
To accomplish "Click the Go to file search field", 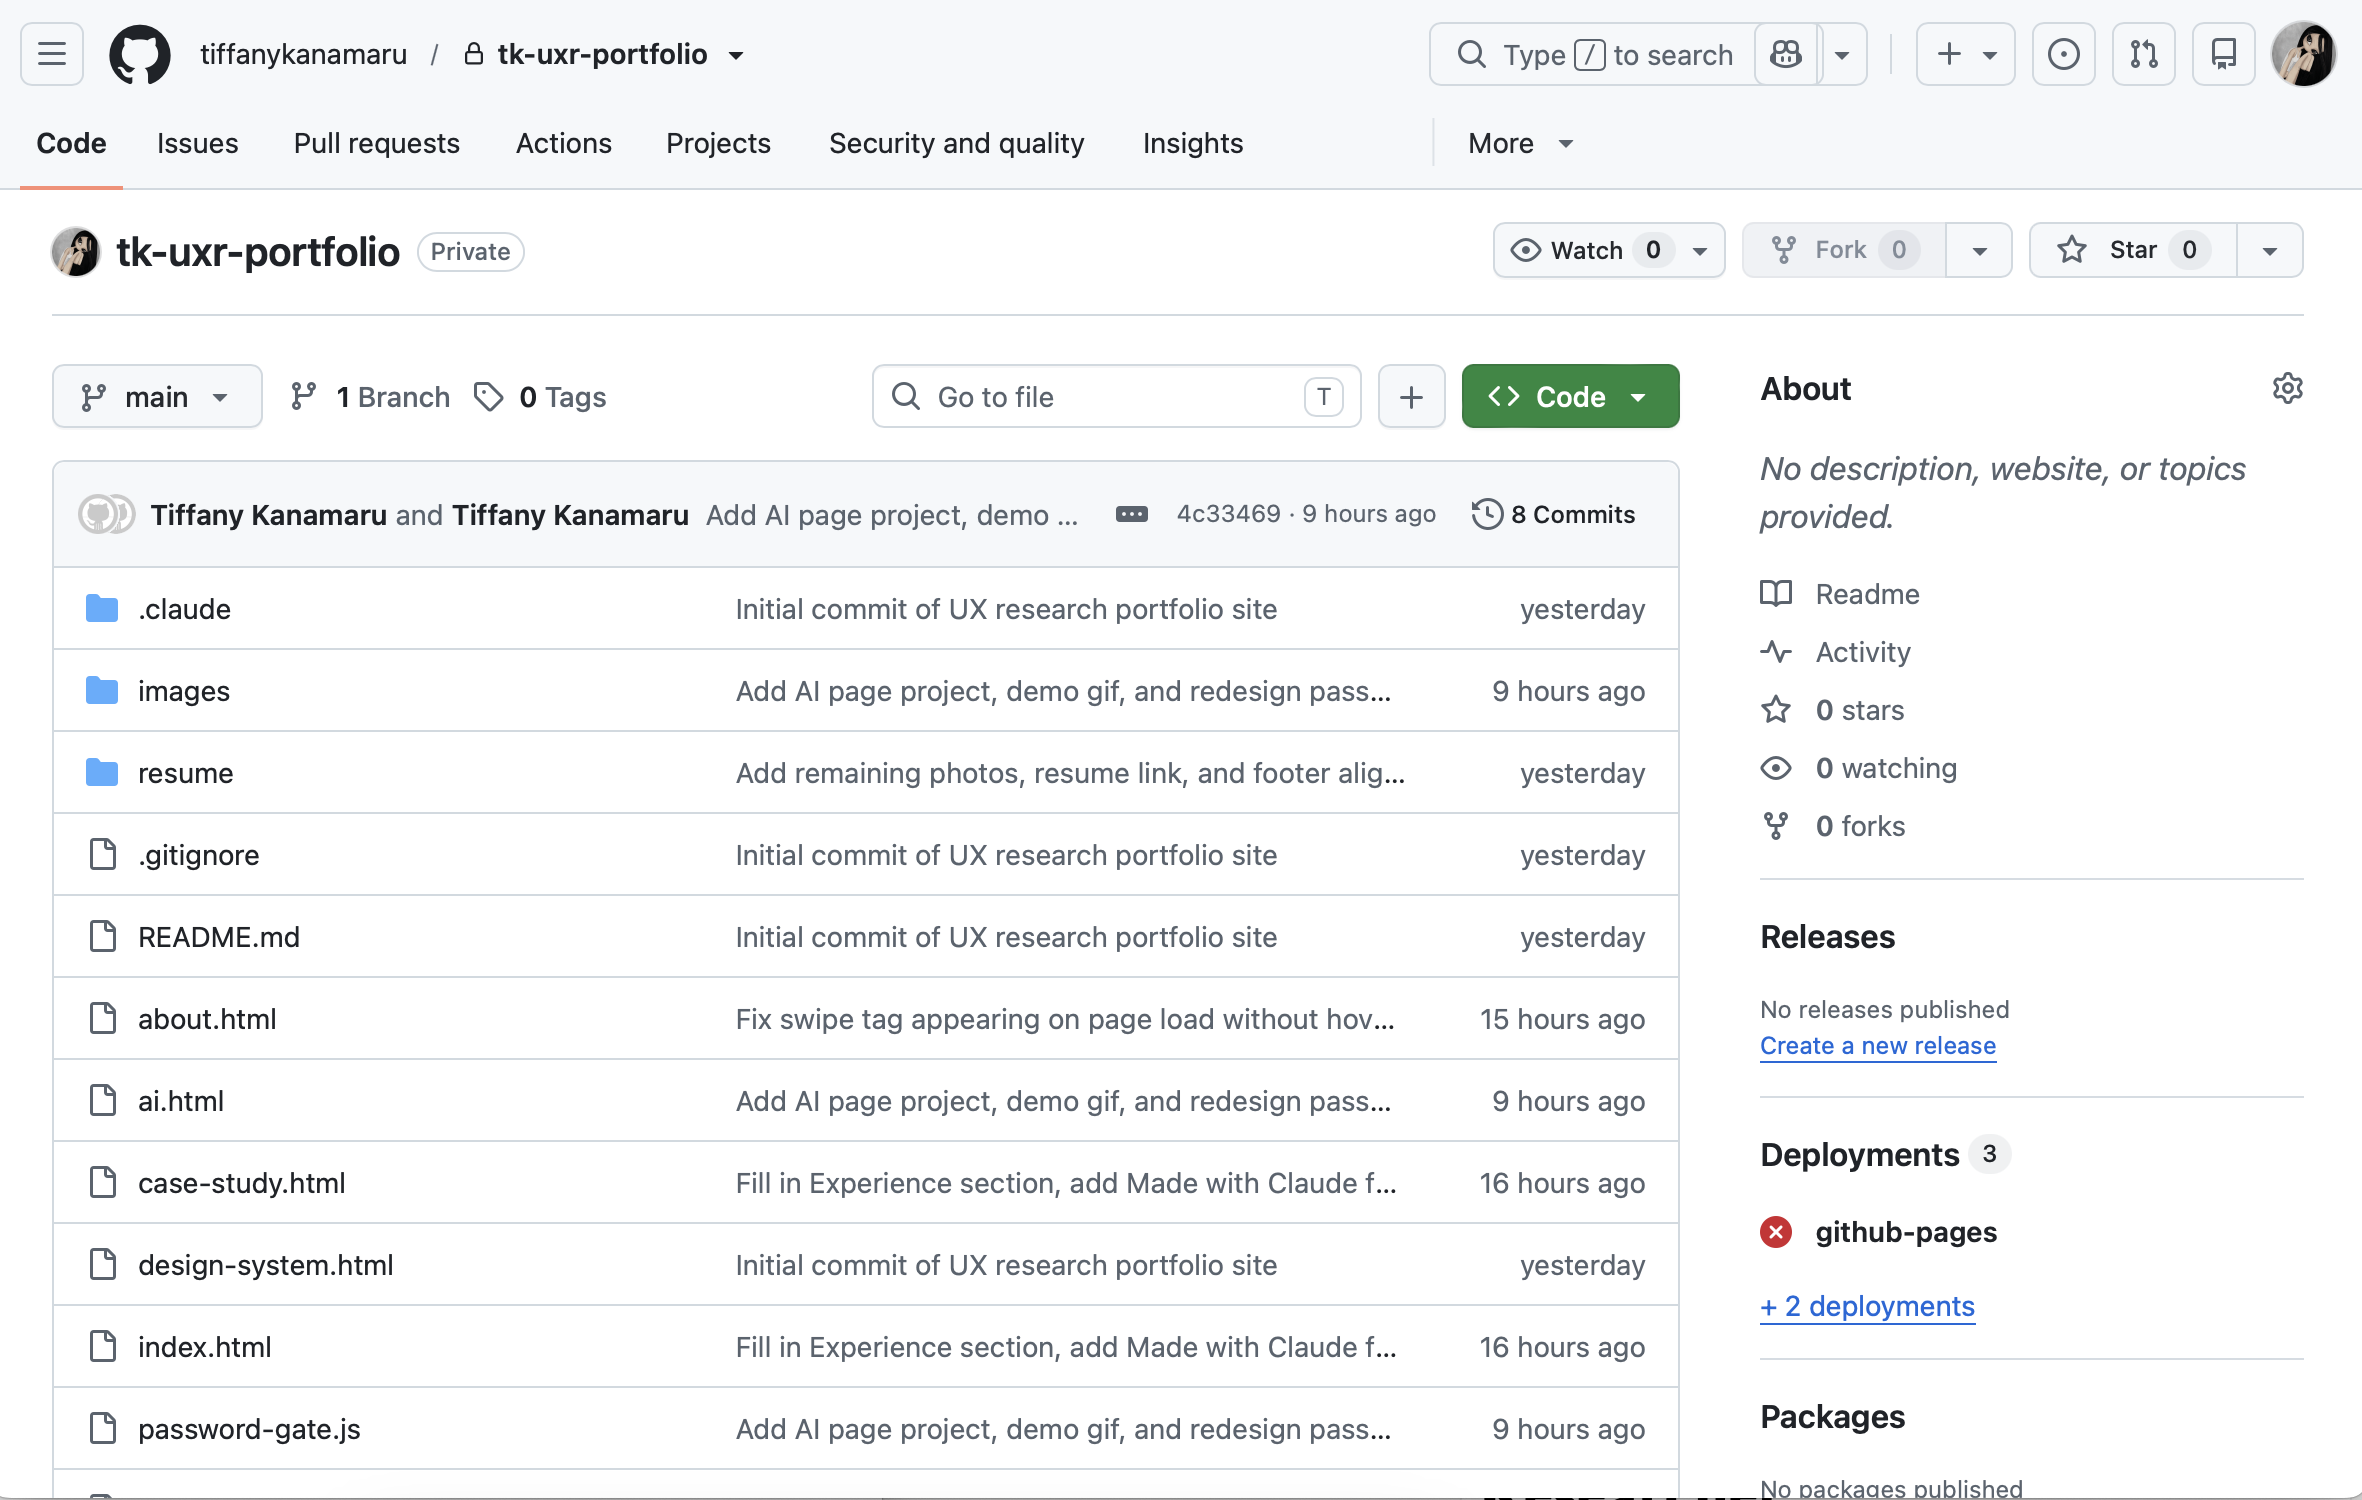I will click(x=1116, y=396).
